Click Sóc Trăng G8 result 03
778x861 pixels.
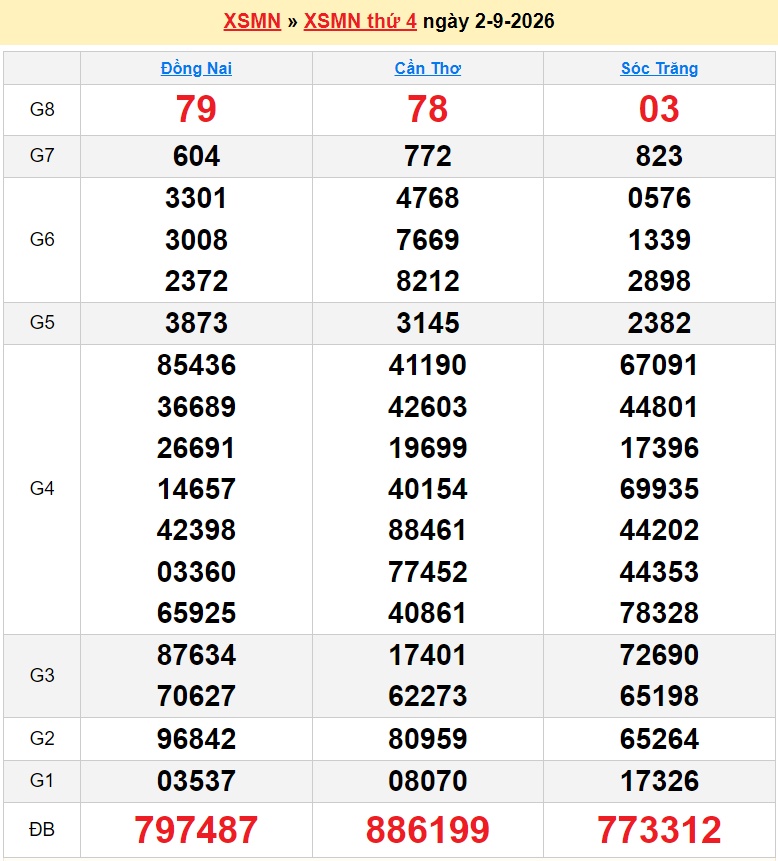(659, 109)
